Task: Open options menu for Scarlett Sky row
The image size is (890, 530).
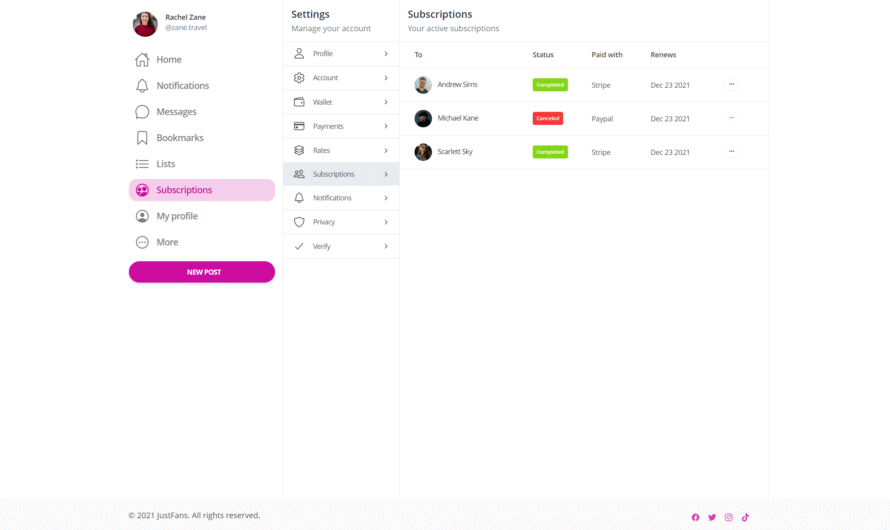Action: point(731,152)
